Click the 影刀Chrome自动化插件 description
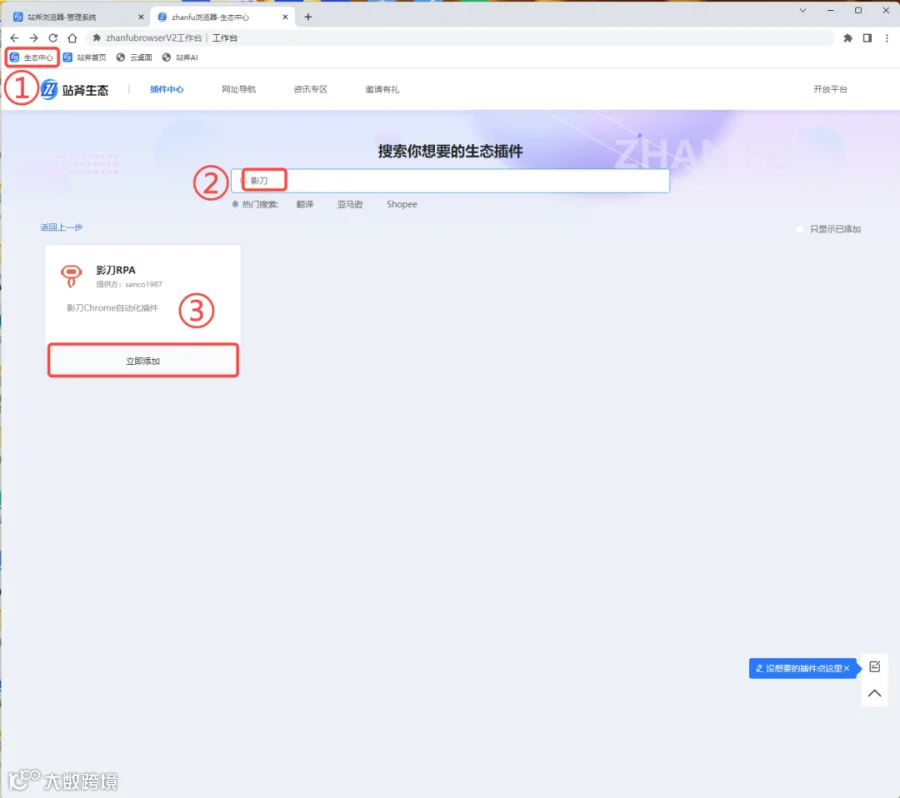Screen dimensions: 900x798 [x=112, y=308]
